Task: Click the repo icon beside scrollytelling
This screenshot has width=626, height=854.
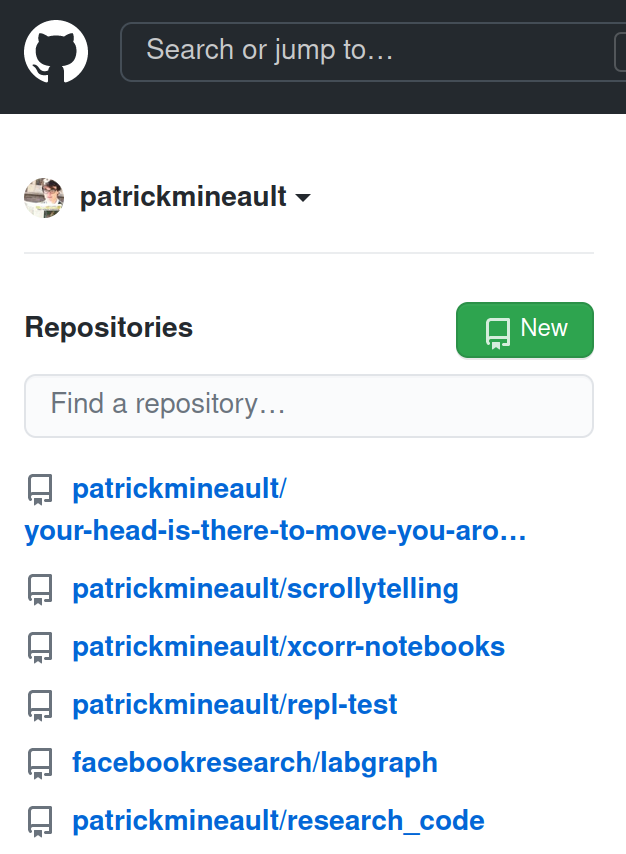Action: click(40, 590)
